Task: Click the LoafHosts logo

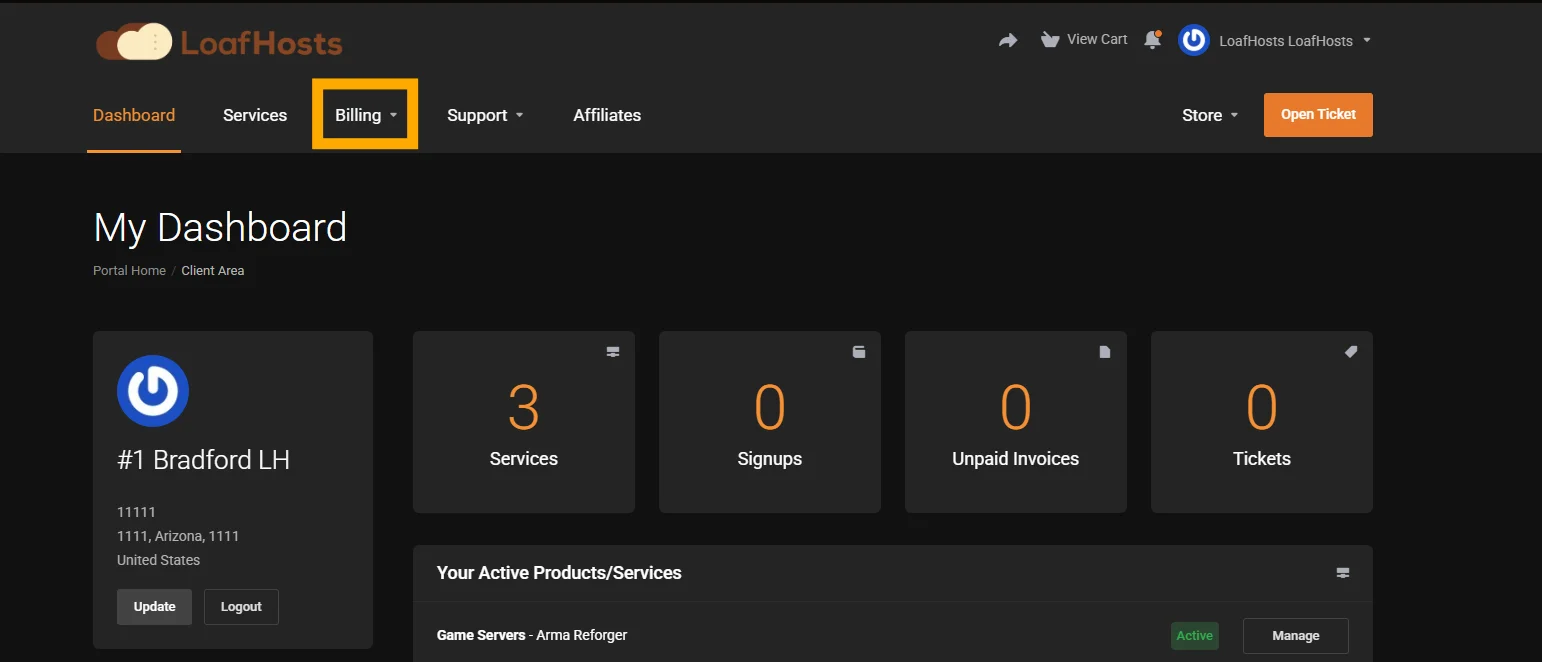Action: 218,42
